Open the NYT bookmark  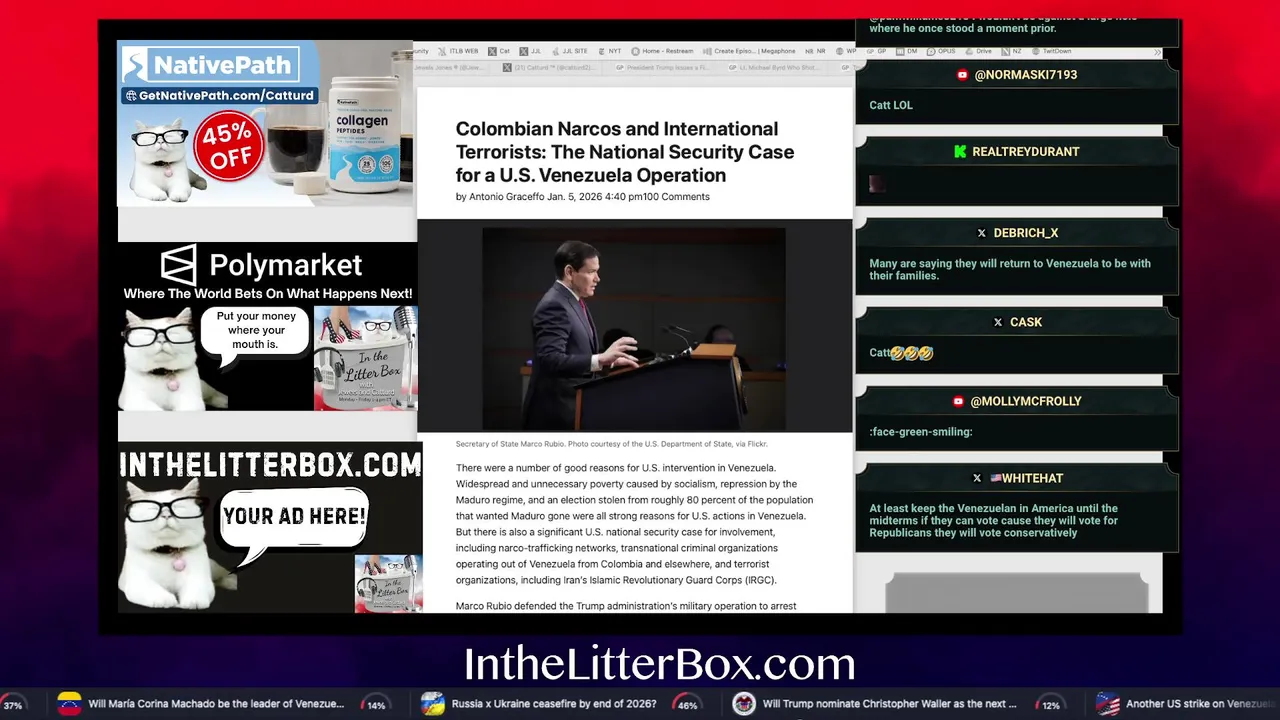[609, 51]
